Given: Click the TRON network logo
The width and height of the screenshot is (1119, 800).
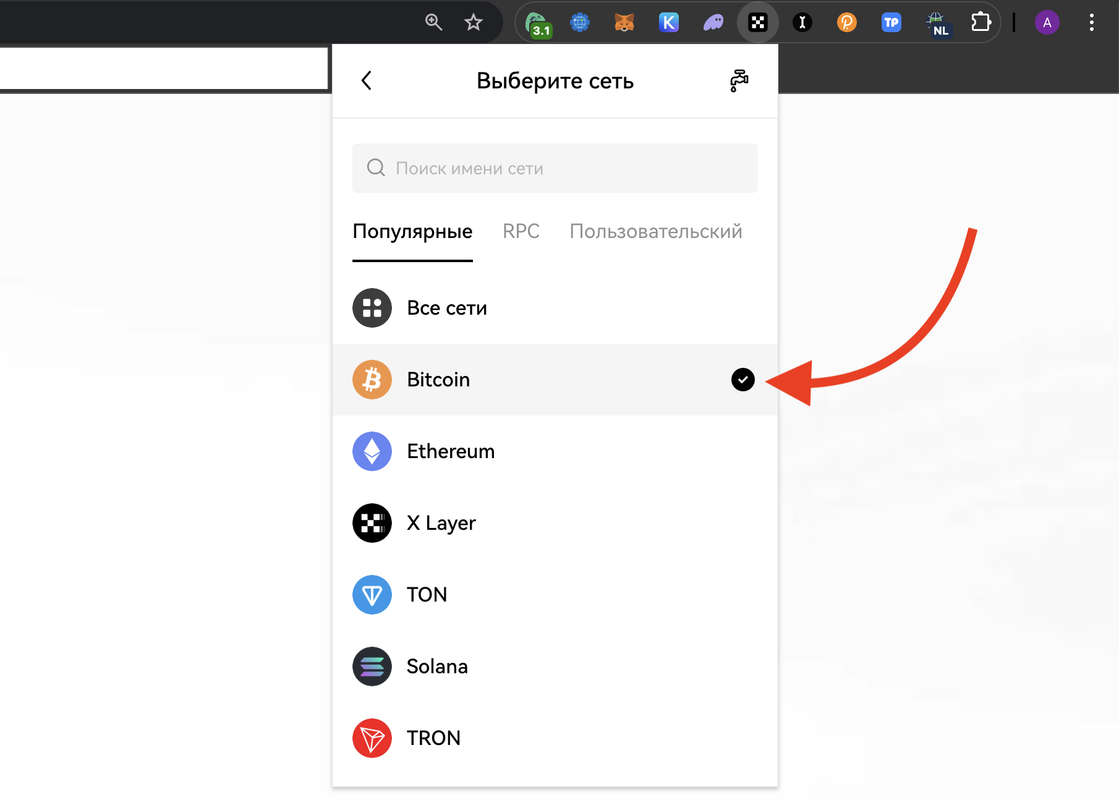Looking at the screenshot, I should coord(372,738).
